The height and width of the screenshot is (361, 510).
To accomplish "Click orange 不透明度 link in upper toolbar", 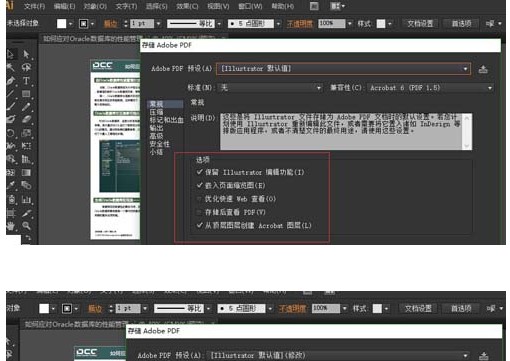I will pyautogui.click(x=300, y=24).
